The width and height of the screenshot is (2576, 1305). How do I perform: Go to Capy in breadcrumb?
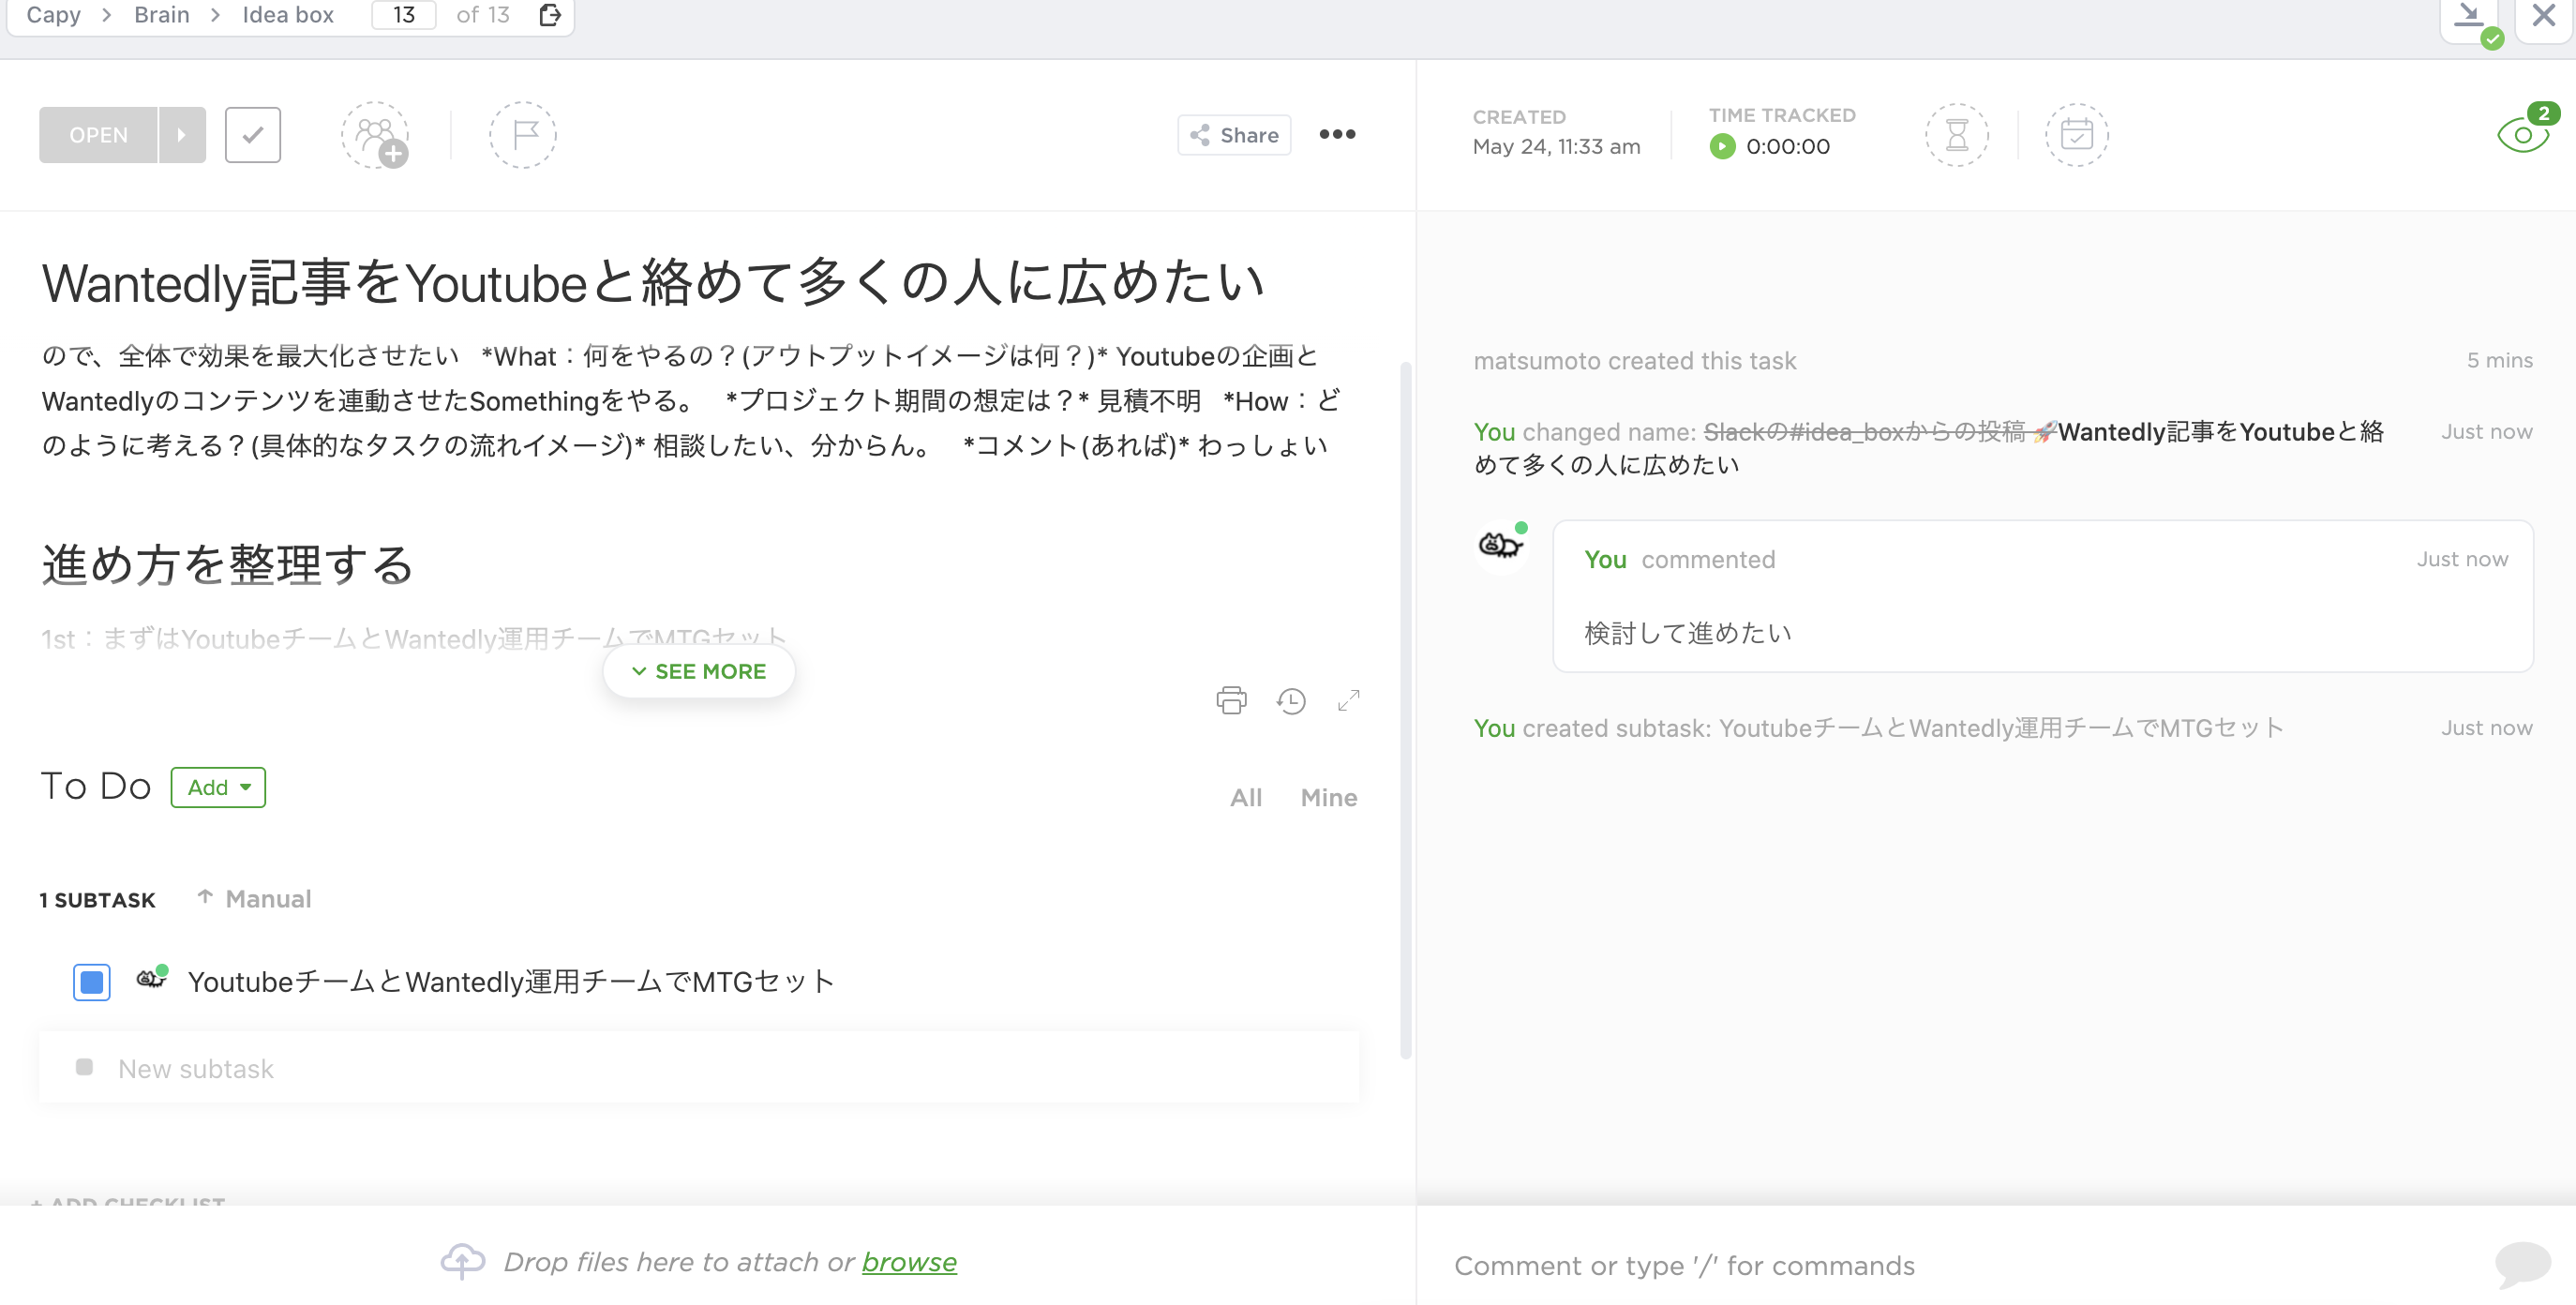pyautogui.click(x=54, y=15)
